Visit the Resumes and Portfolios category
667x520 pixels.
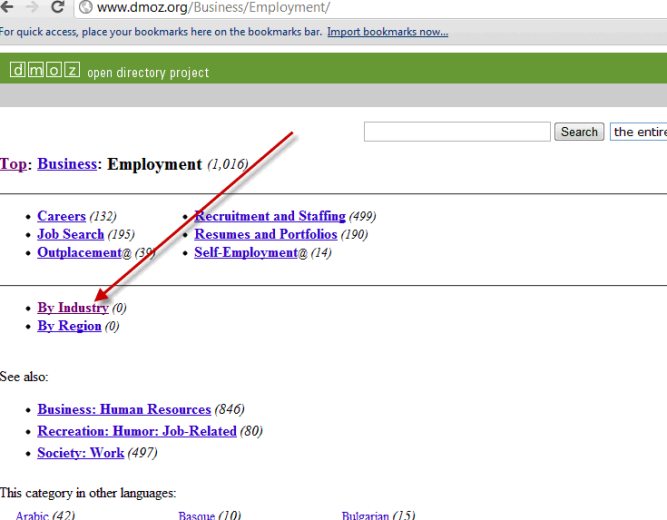click(x=265, y=234)
